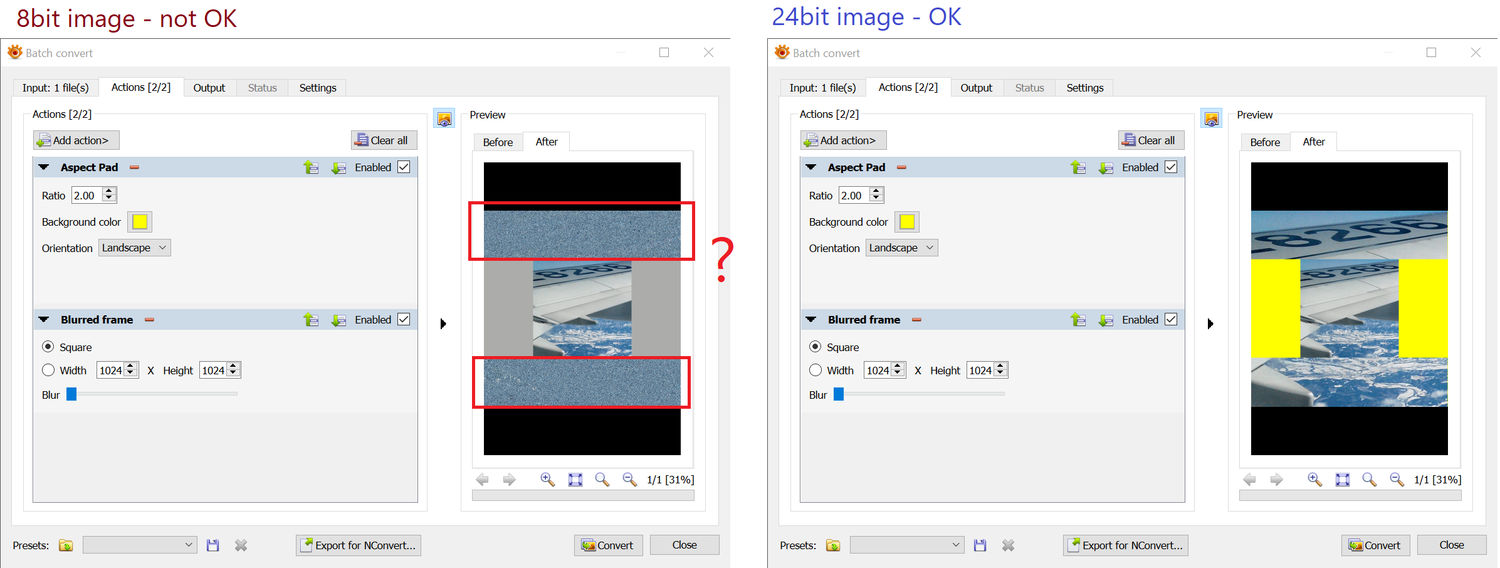Remove Aspect Pad action in 24bit window
The height and width of the screenshot is (568, 1500).
tap(901, 168)
